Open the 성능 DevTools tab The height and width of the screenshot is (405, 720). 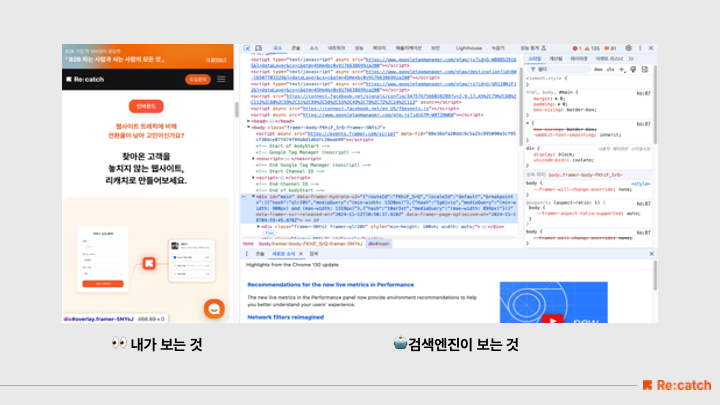359,48
